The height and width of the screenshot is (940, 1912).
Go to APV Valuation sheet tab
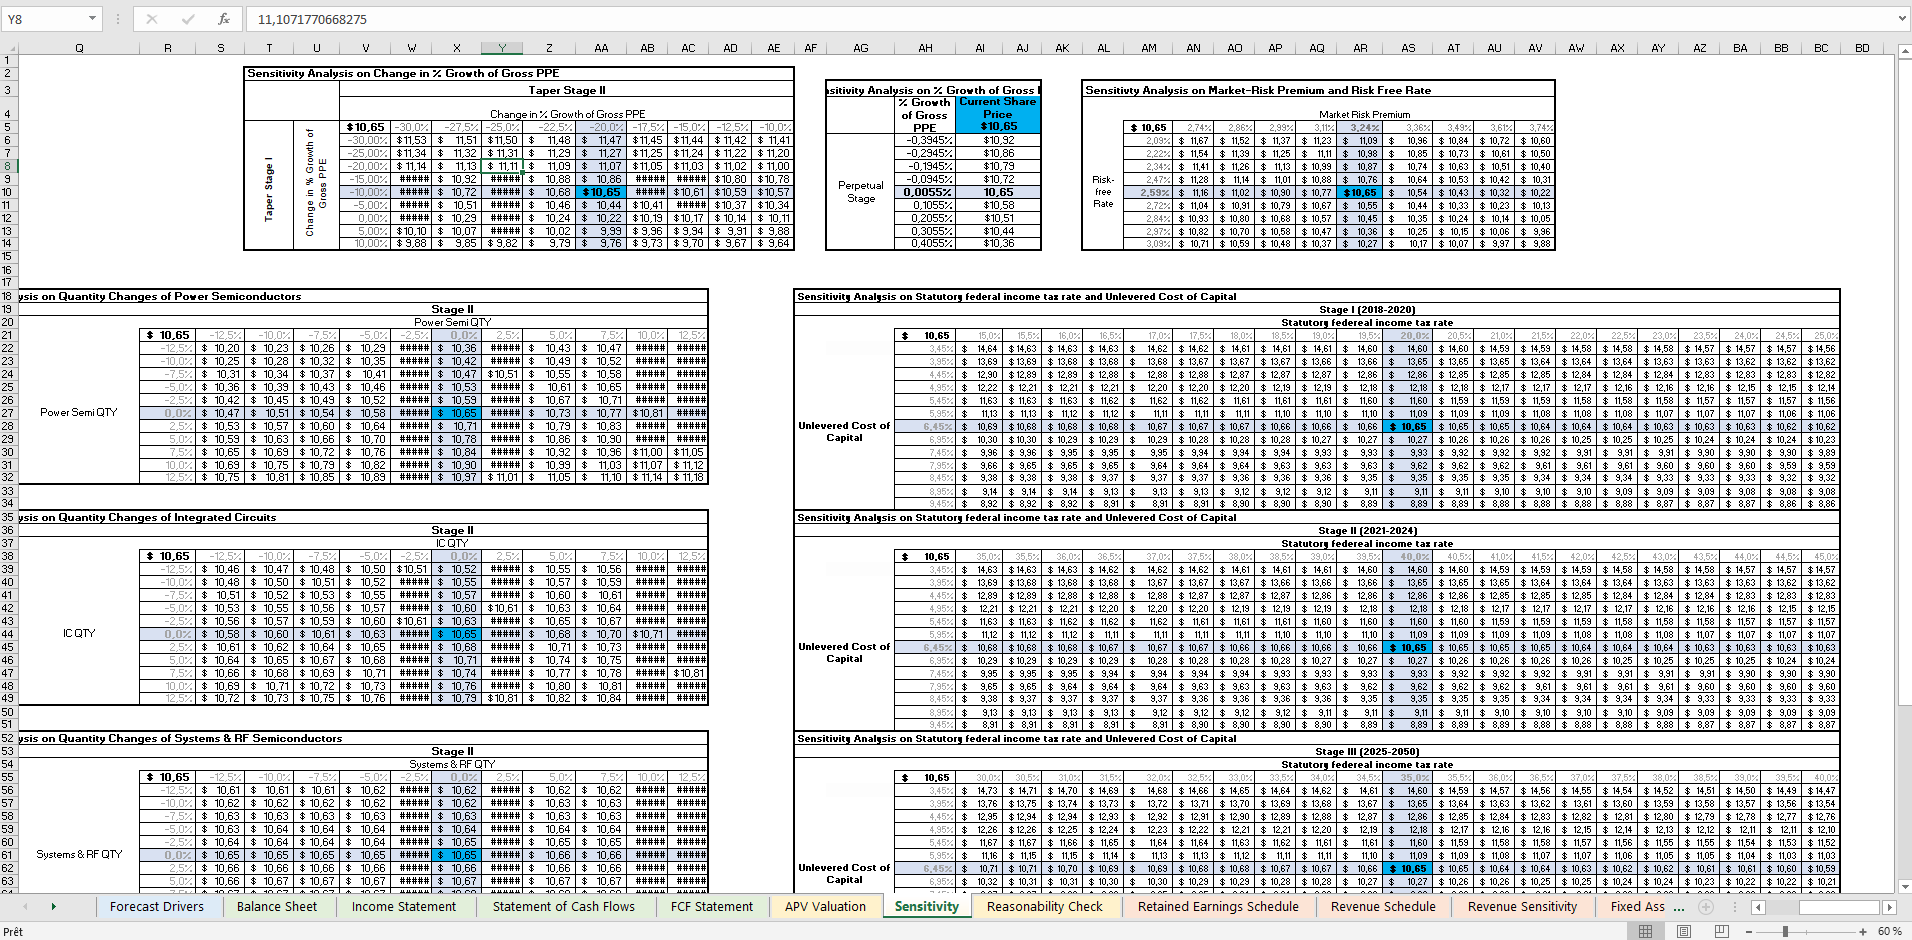[x=825, y=907]
